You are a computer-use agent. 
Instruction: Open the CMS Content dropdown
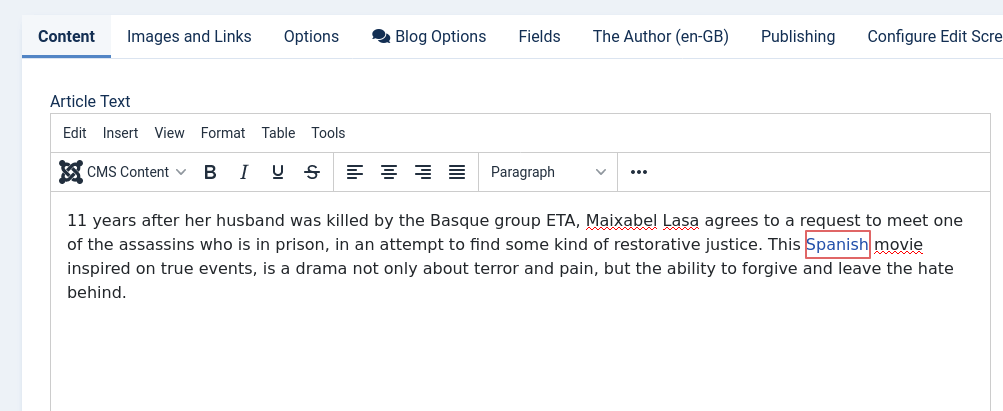tap(123, 172)
